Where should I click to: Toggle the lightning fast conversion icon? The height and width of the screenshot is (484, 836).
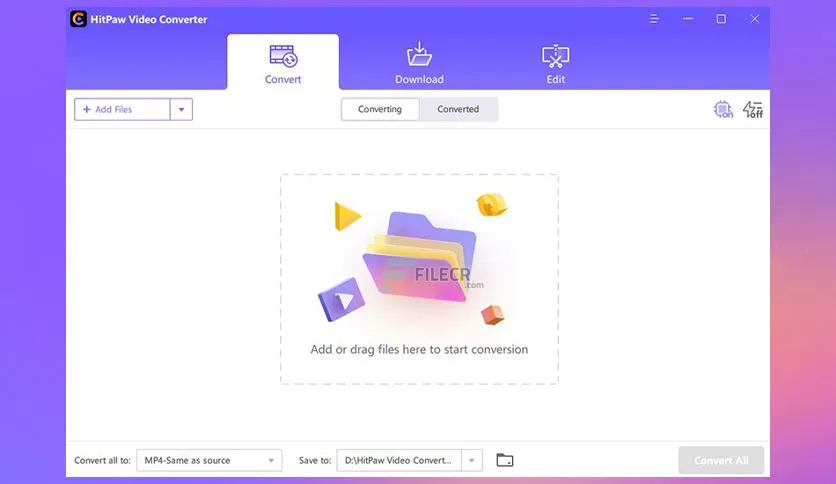(x=753, y=109)
